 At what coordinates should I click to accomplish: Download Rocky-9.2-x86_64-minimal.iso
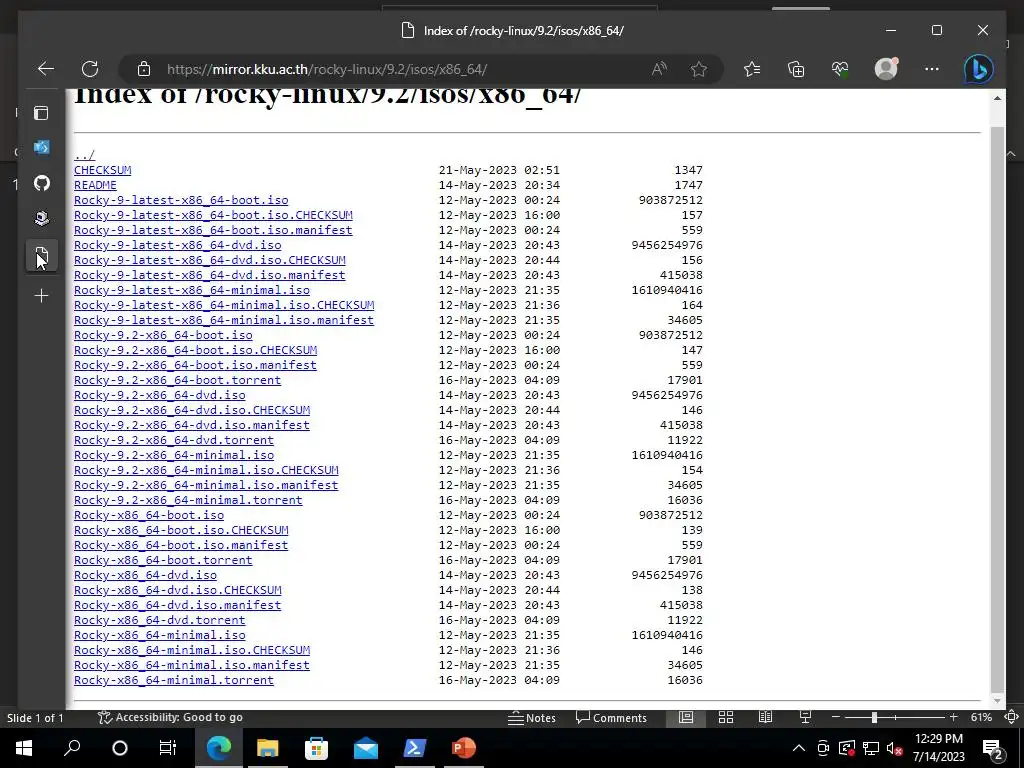click(x=174, y=455)
